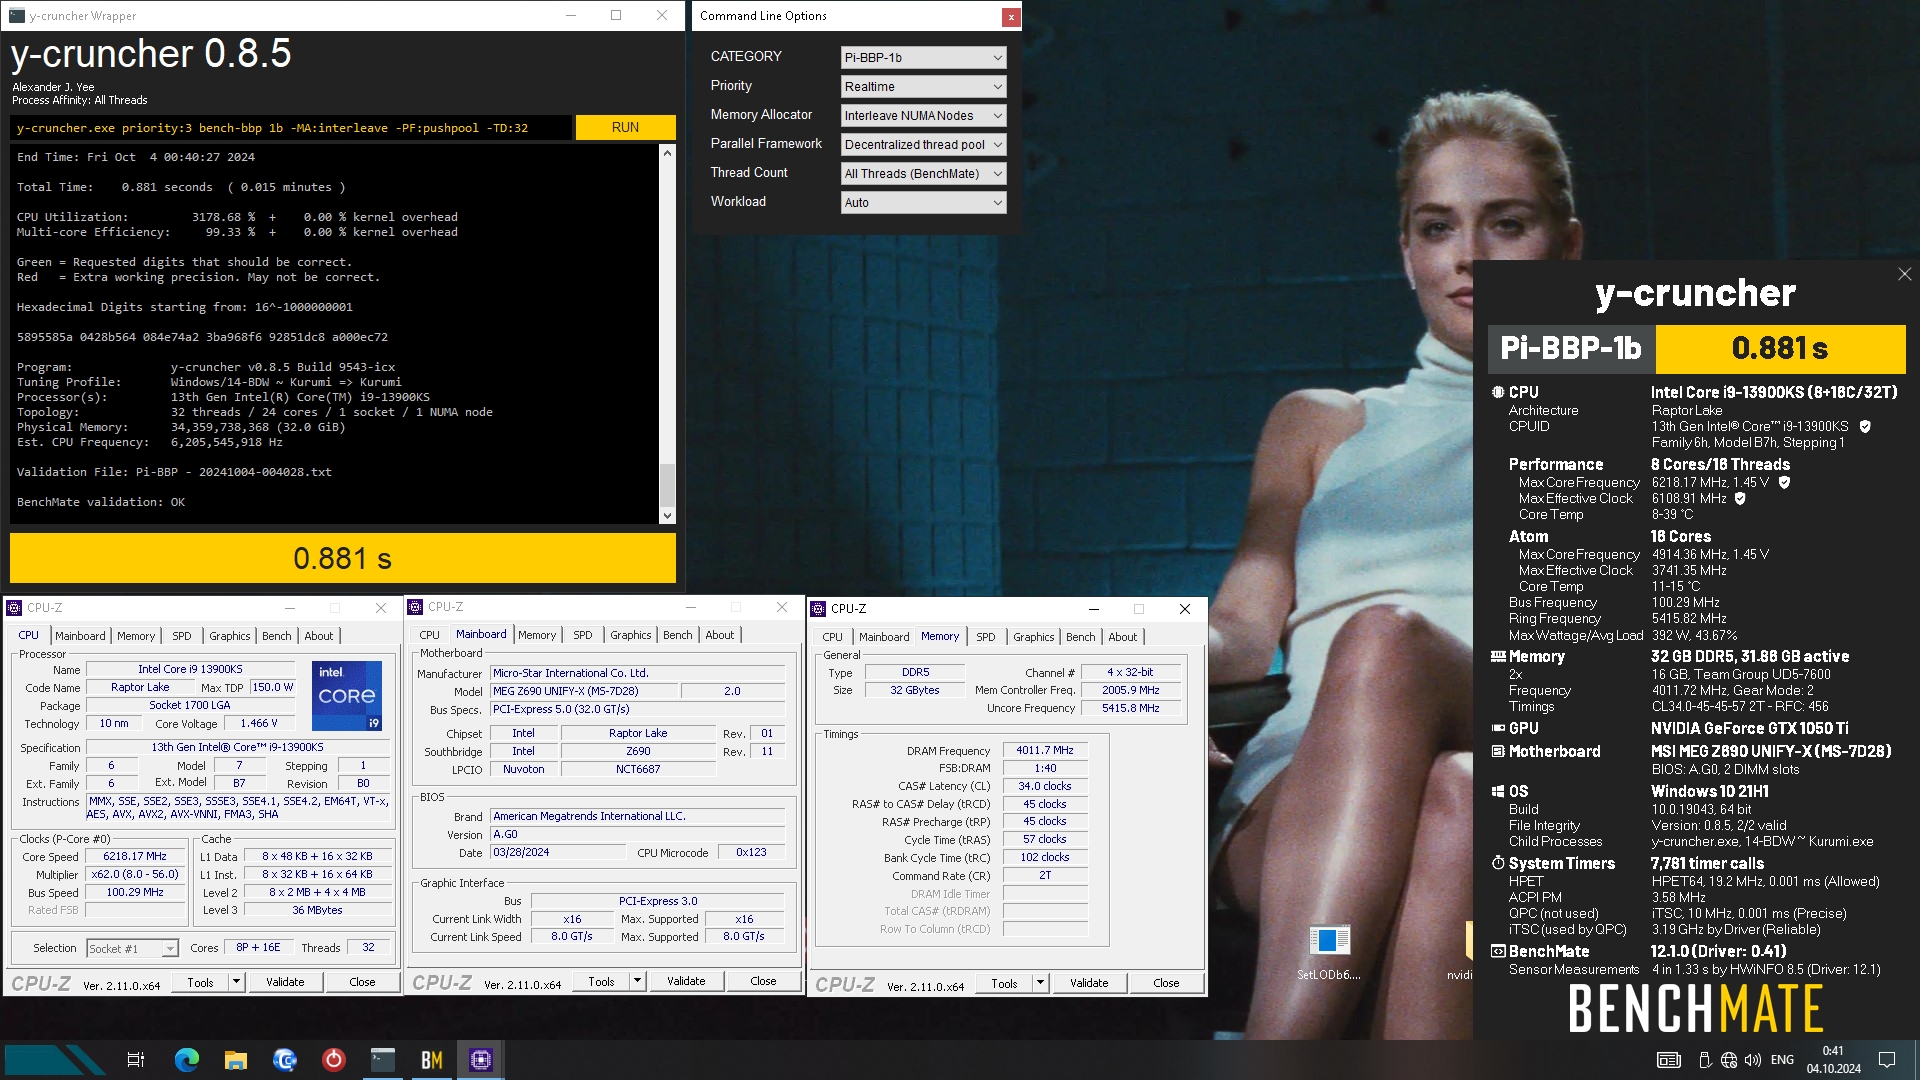Screen dimensions: 1920x1080
Task: Open SPD tab in CPU-Z Mainboard window
Action: [x=583, y=635]
